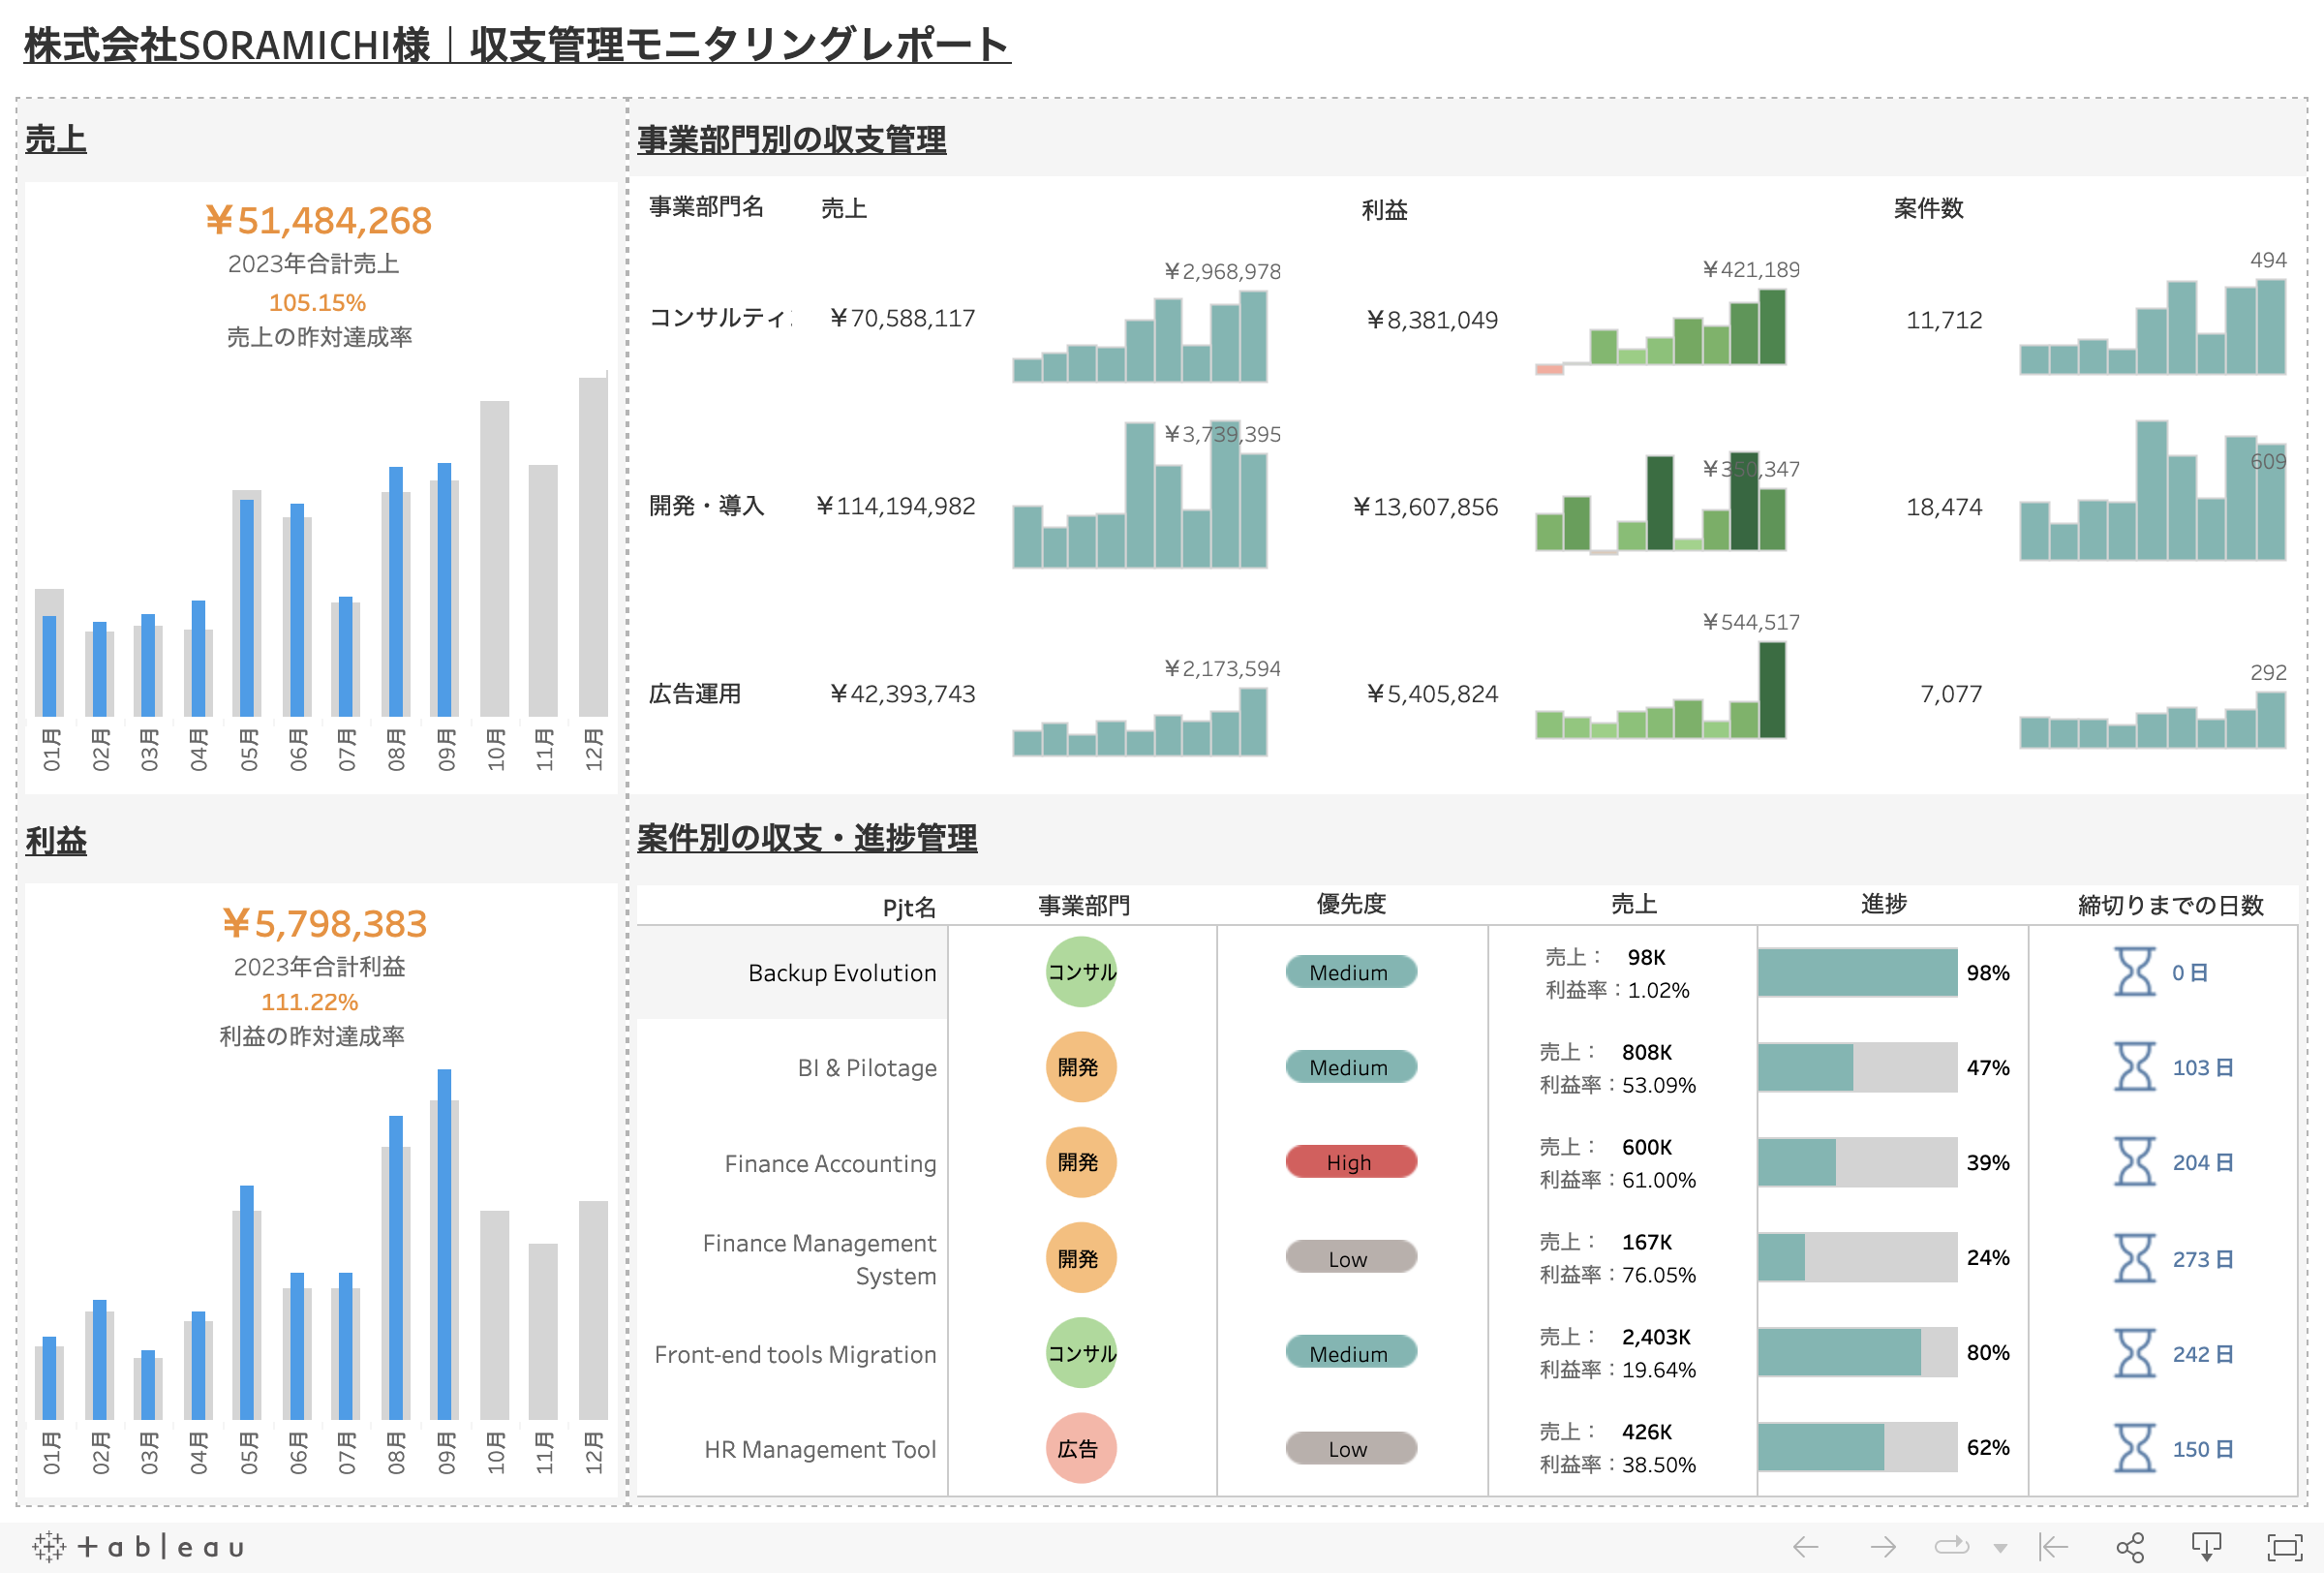
Task: Select the Backup Evolution project row
Action: tap(842, 973)
